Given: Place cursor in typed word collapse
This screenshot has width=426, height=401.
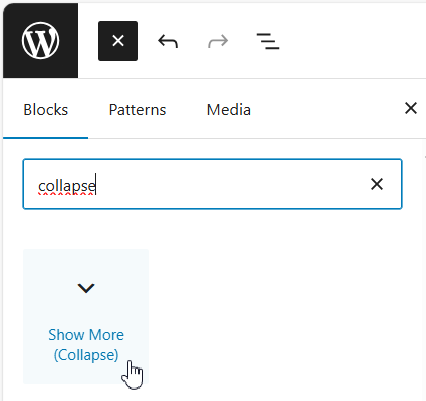Looking at the screenshot, I should point(67,186).
